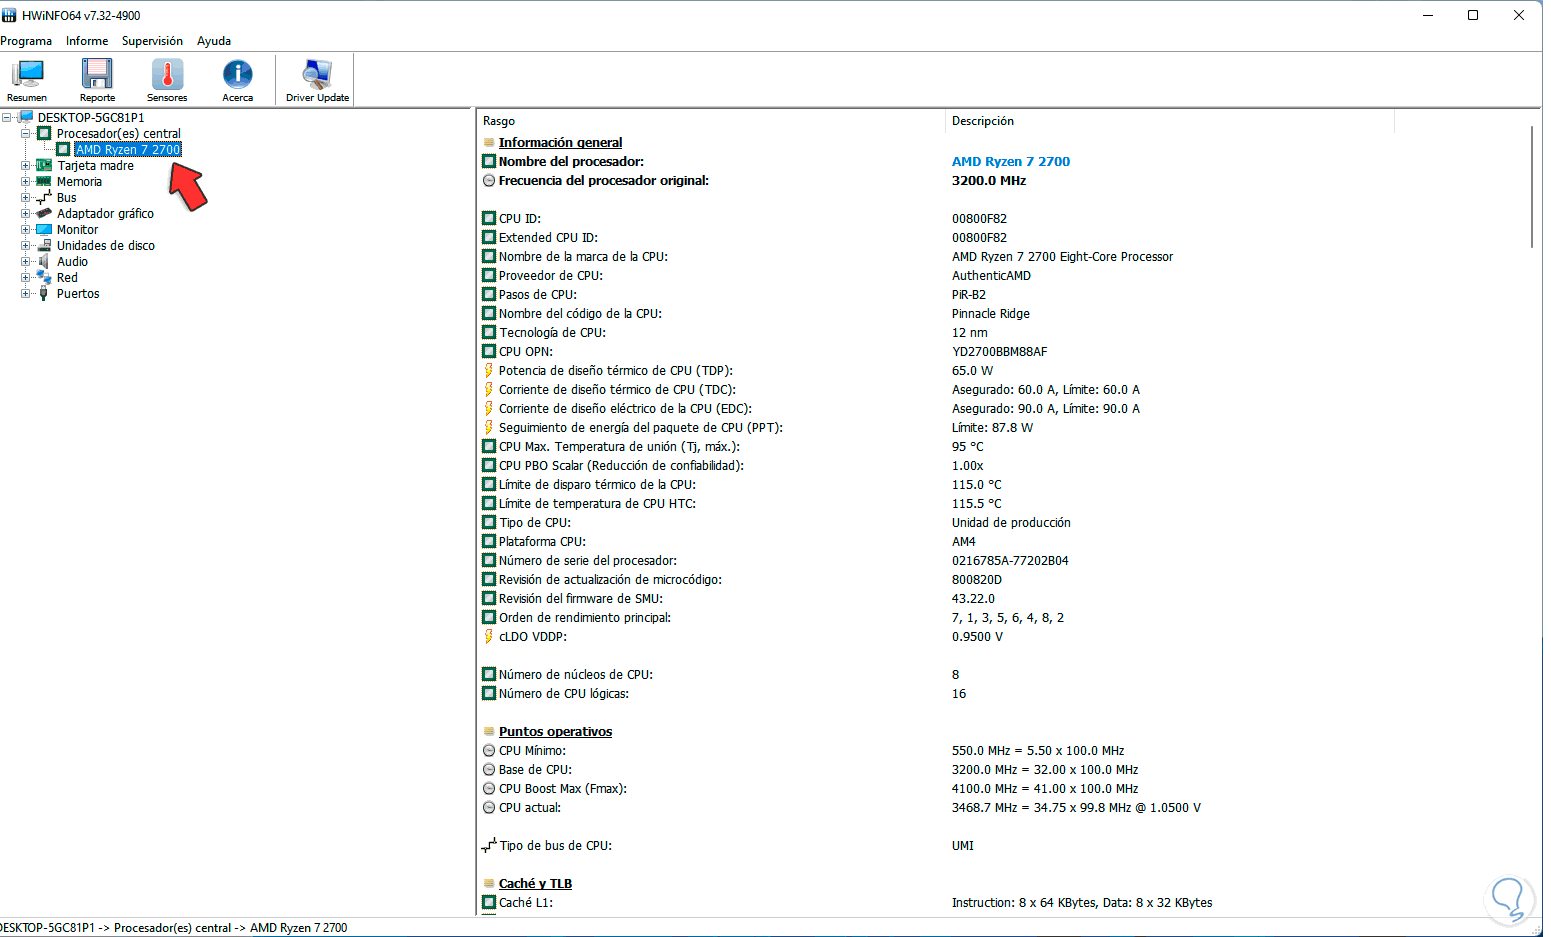Image resolution: width=1551 pixels, height=937 pixels.
Task: Close the HWiNFO64 window
Action: tap(1519, 15)
